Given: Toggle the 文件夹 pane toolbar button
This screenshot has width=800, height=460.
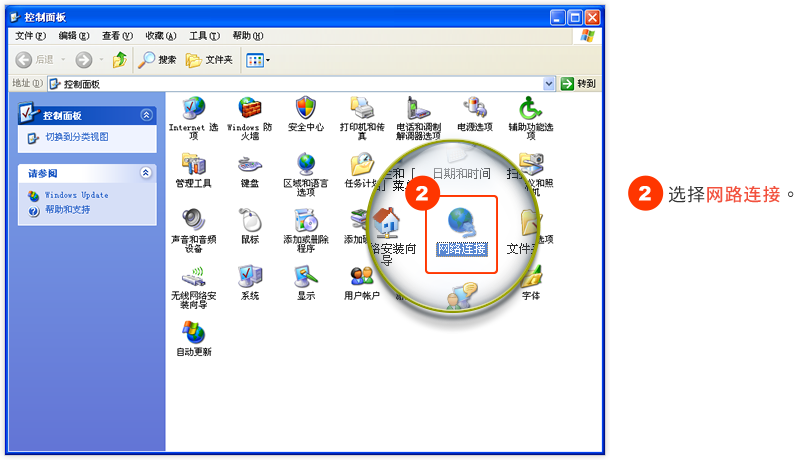Looking at the screenshot, I should click(x=209, y=60).
